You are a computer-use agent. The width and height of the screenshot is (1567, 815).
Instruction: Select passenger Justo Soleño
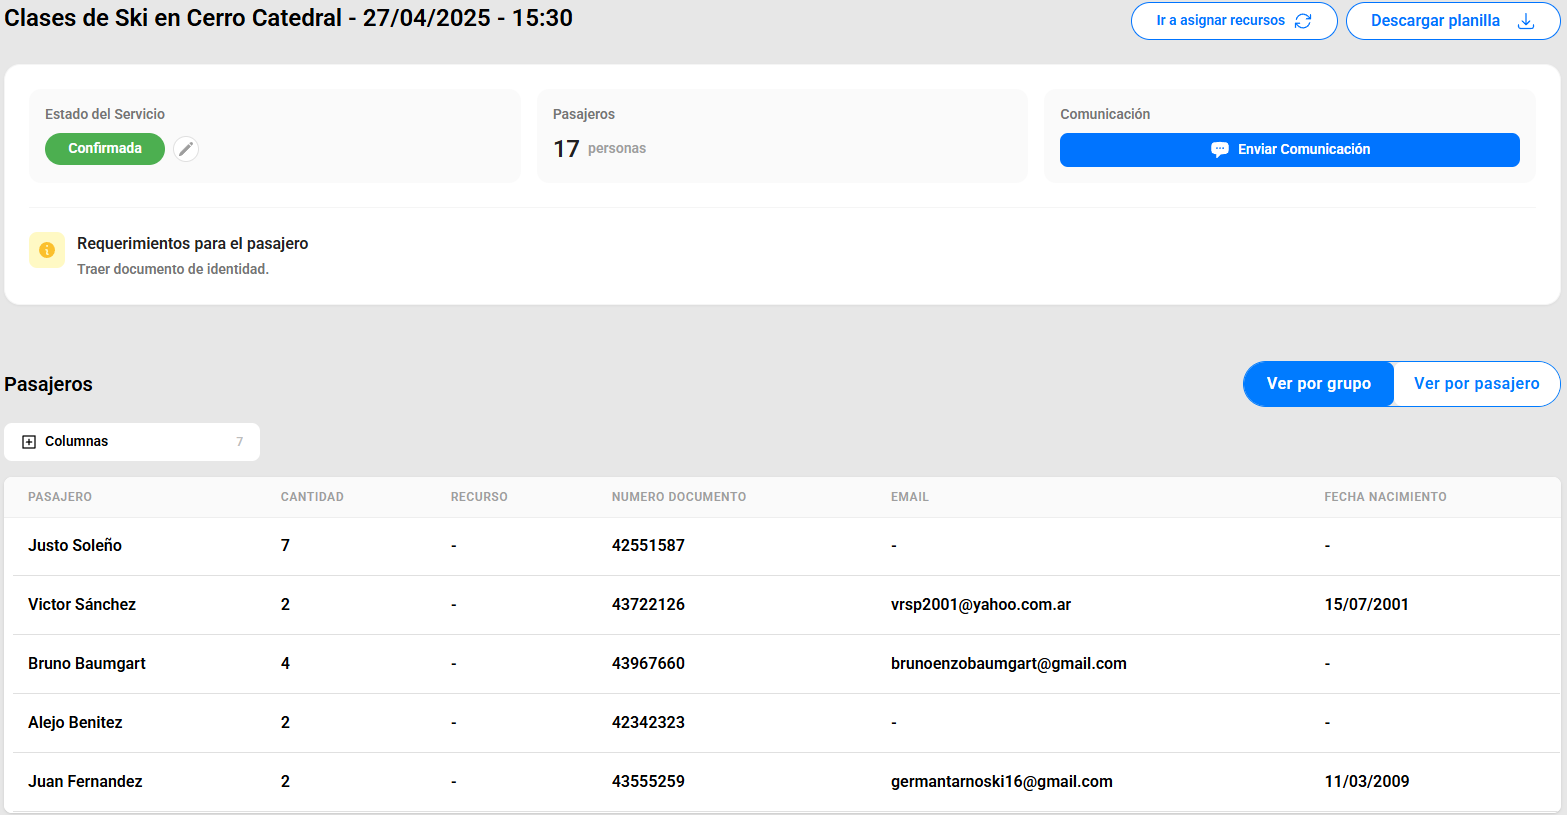75,546
